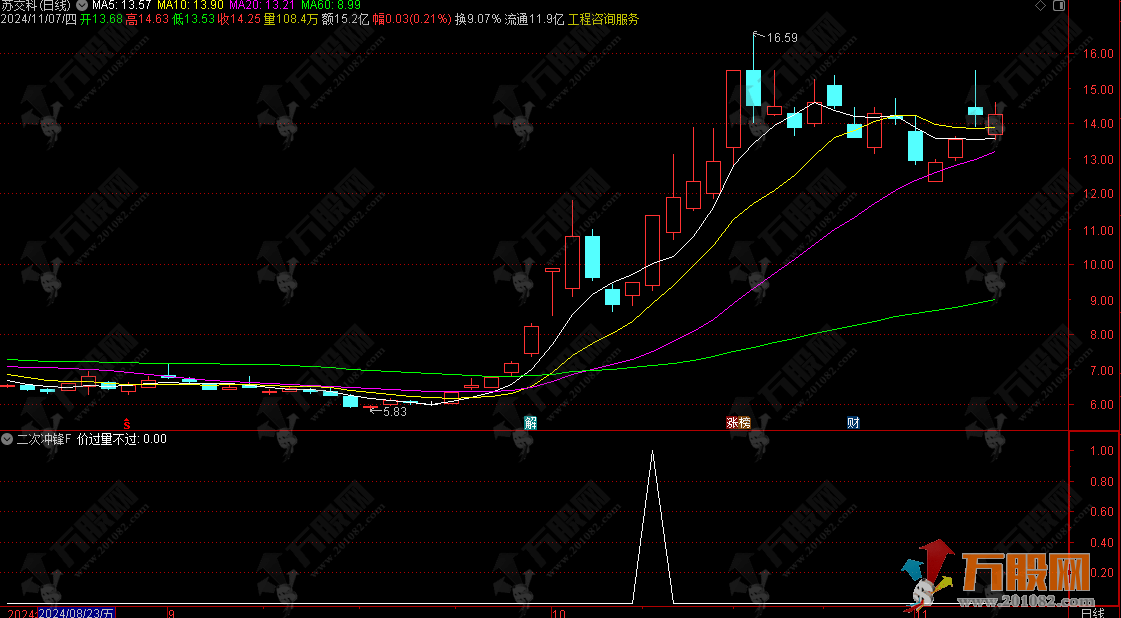Select the MA20: 13.21 label
Viewport: 1121px width, 618px height.
(x=262, y=6)
